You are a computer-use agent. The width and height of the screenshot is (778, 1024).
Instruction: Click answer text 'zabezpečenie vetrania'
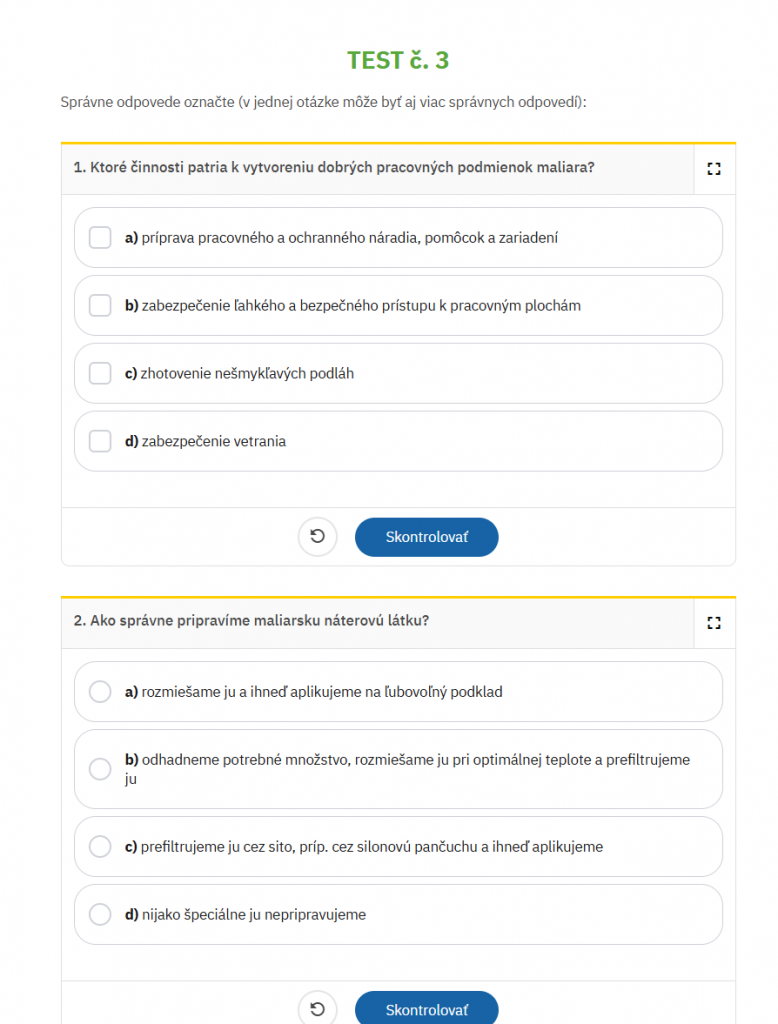click(x=214, y=442)
